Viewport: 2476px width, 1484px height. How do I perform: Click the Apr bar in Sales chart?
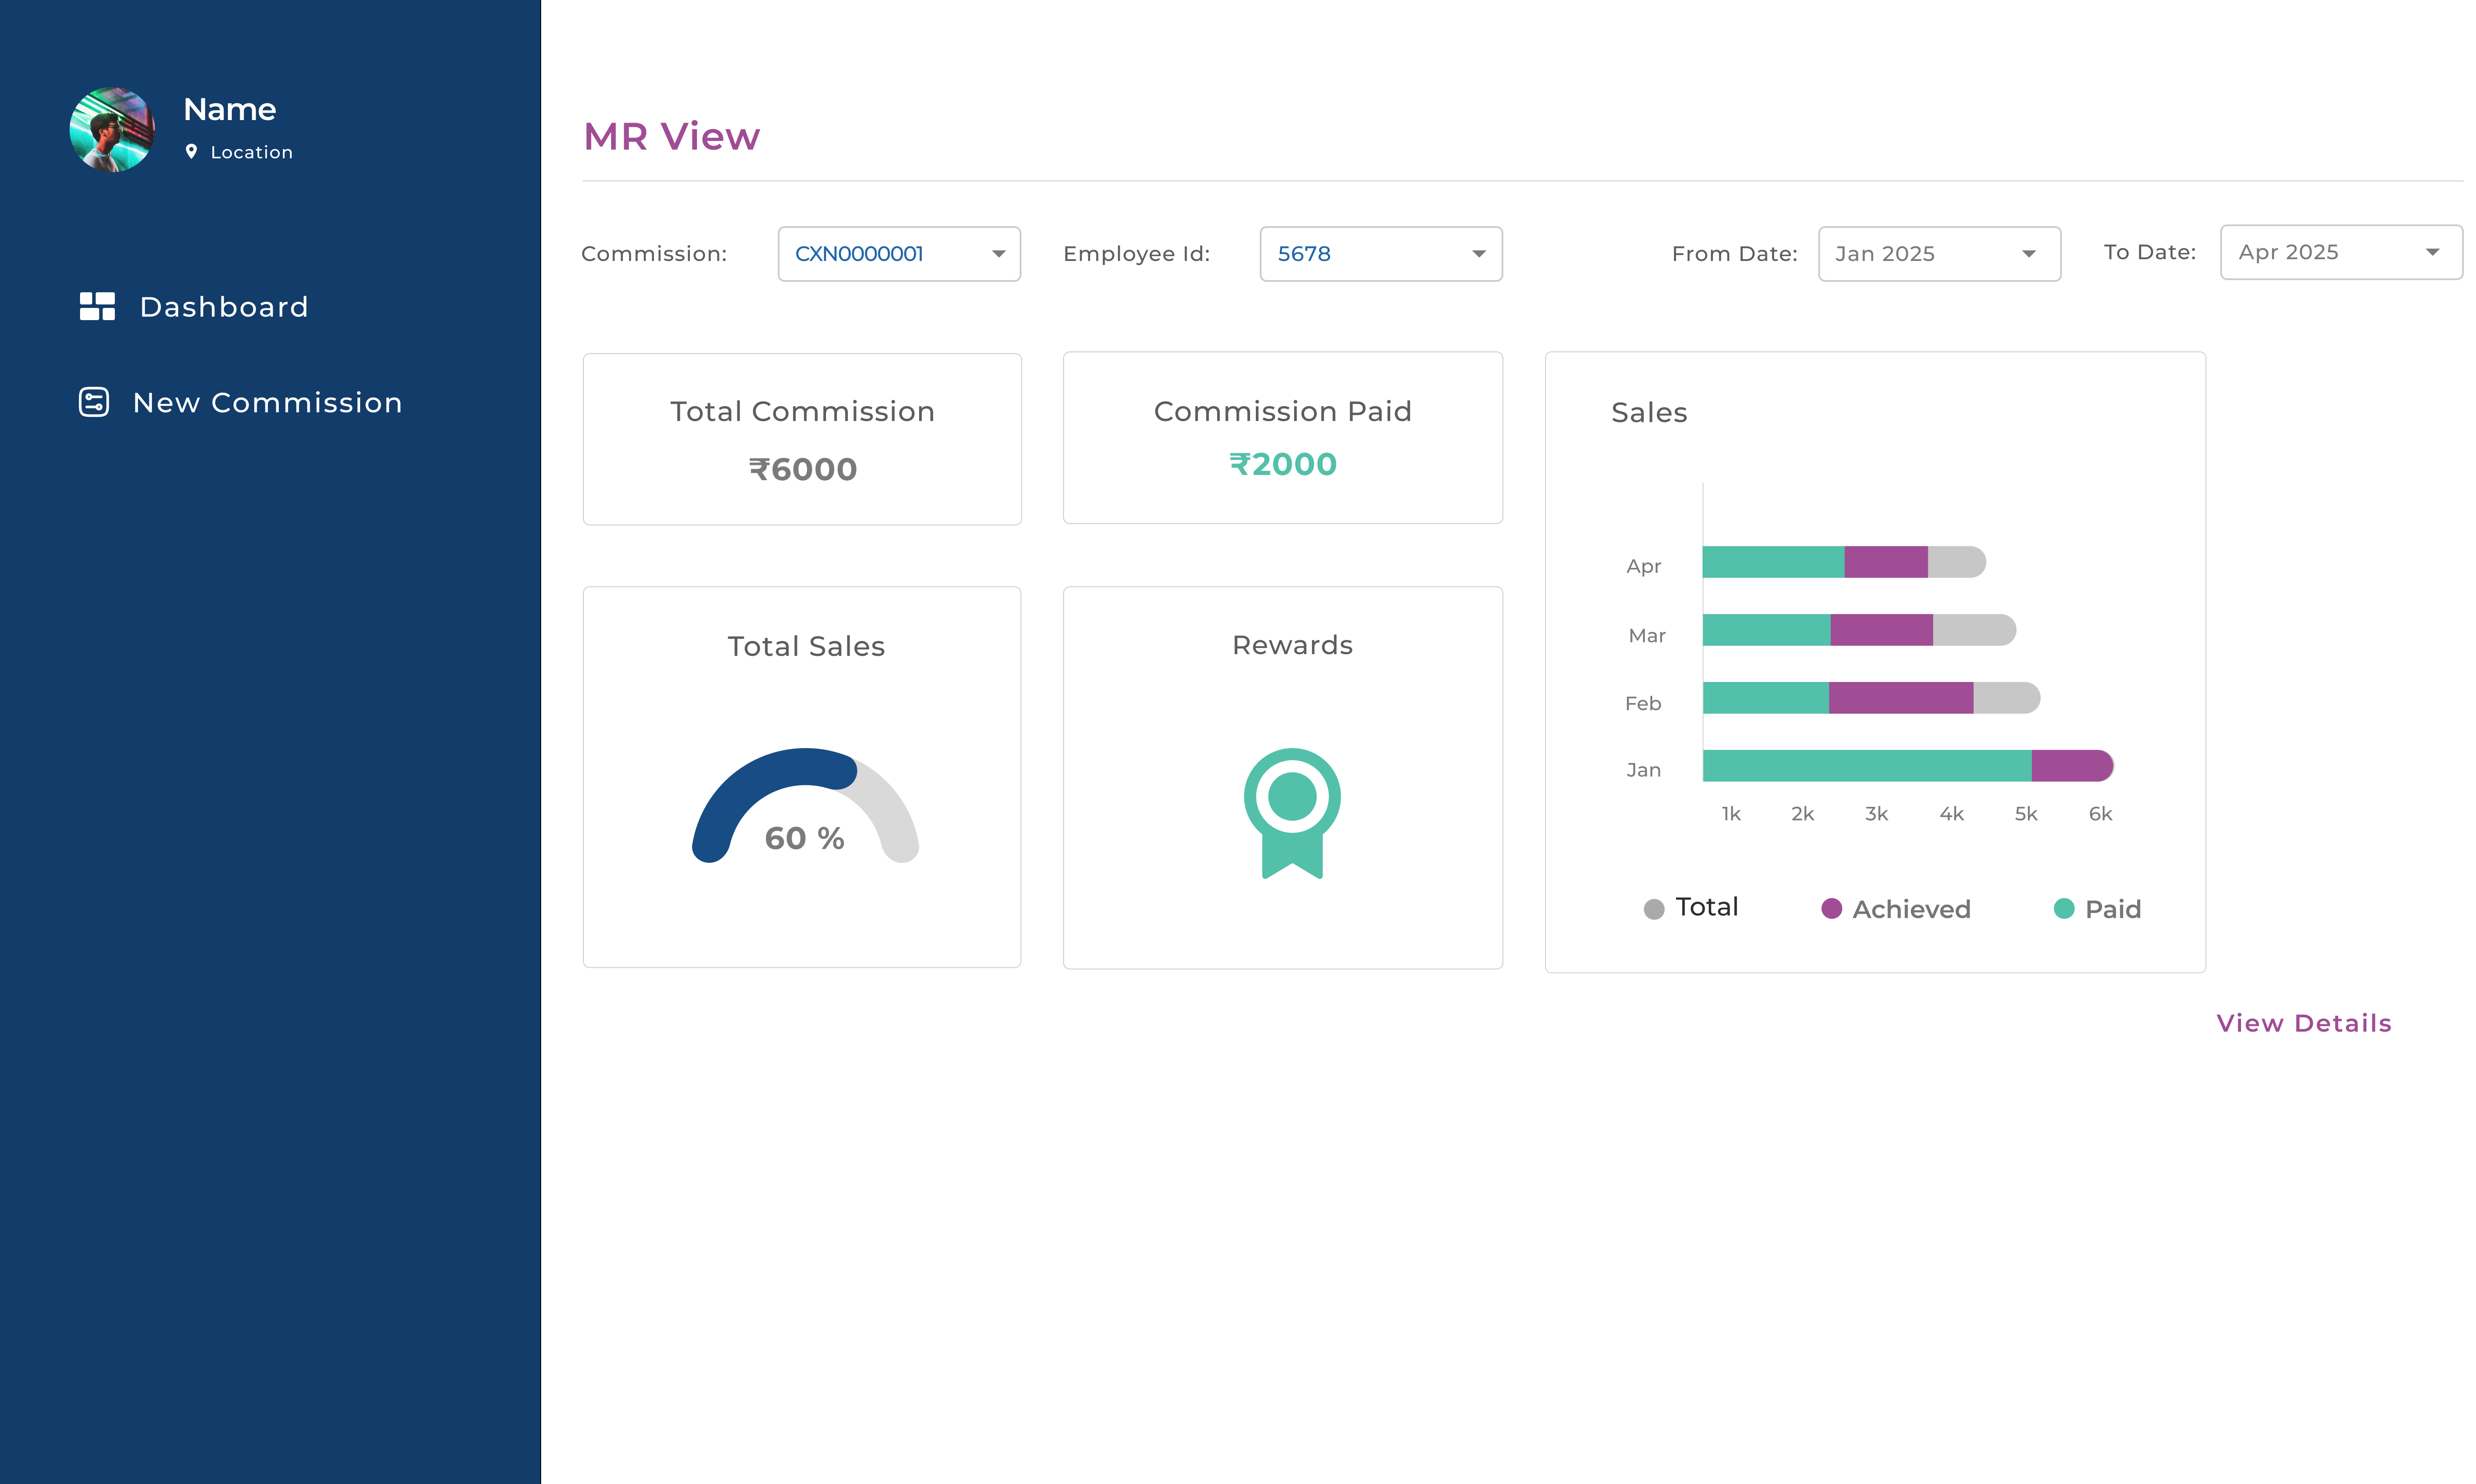pos(1844,562)
